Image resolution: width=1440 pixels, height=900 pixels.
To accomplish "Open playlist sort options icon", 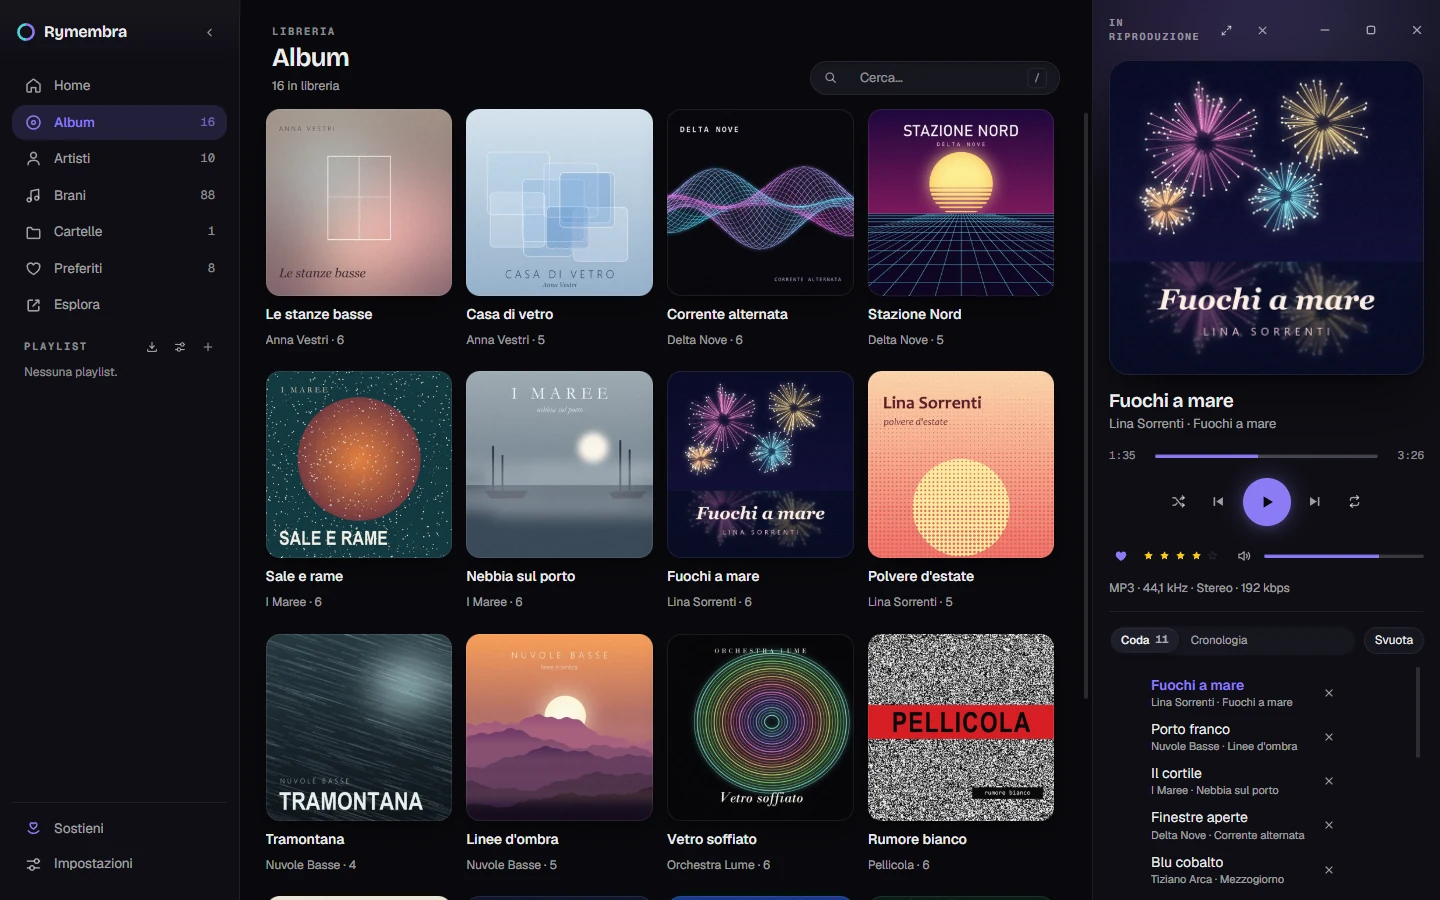I will [x=180, y=347].
